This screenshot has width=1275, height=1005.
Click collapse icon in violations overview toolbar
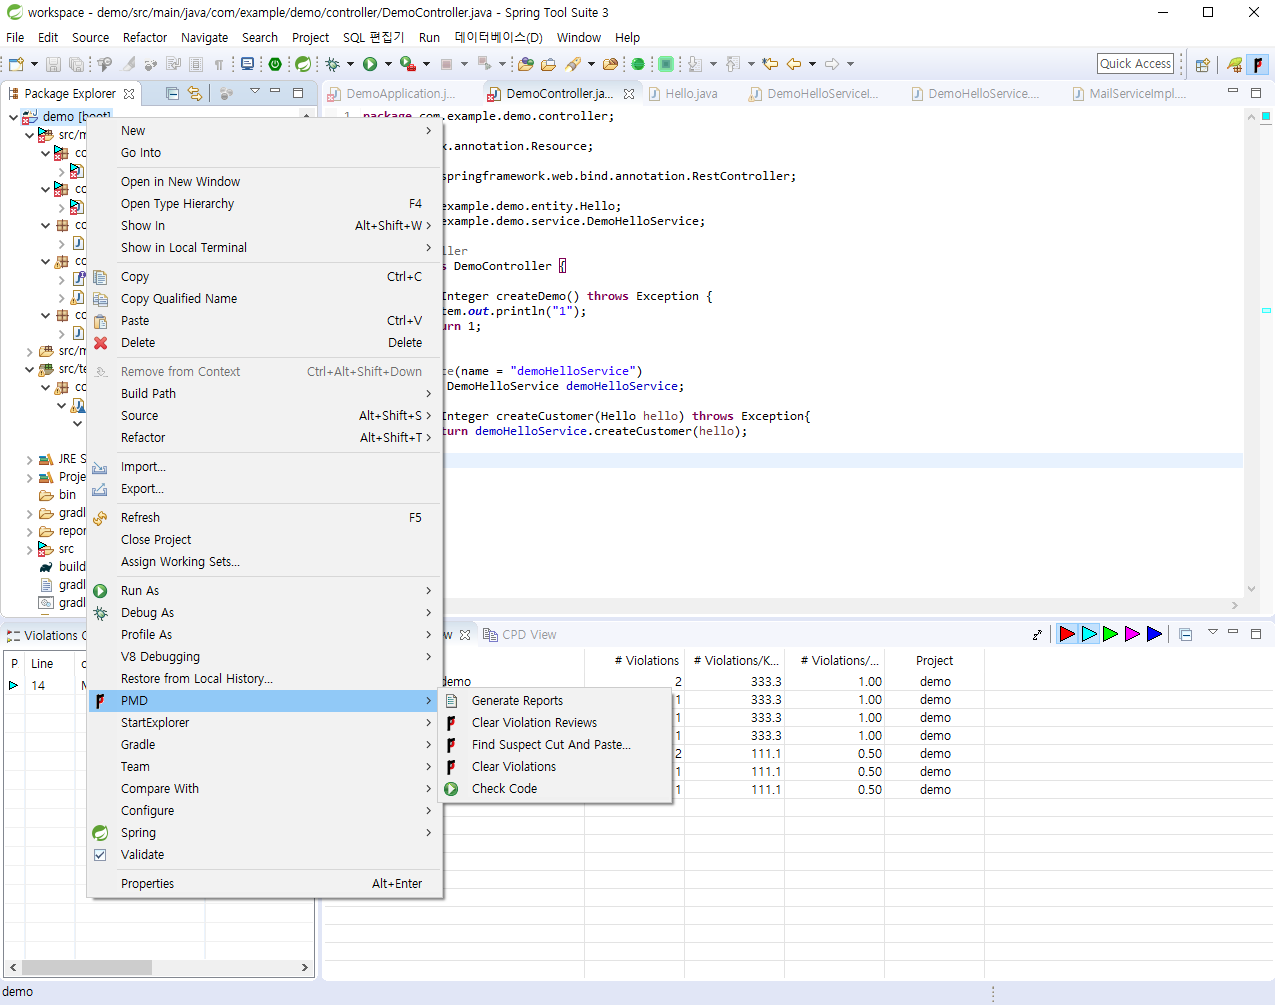pos(1186,634)
